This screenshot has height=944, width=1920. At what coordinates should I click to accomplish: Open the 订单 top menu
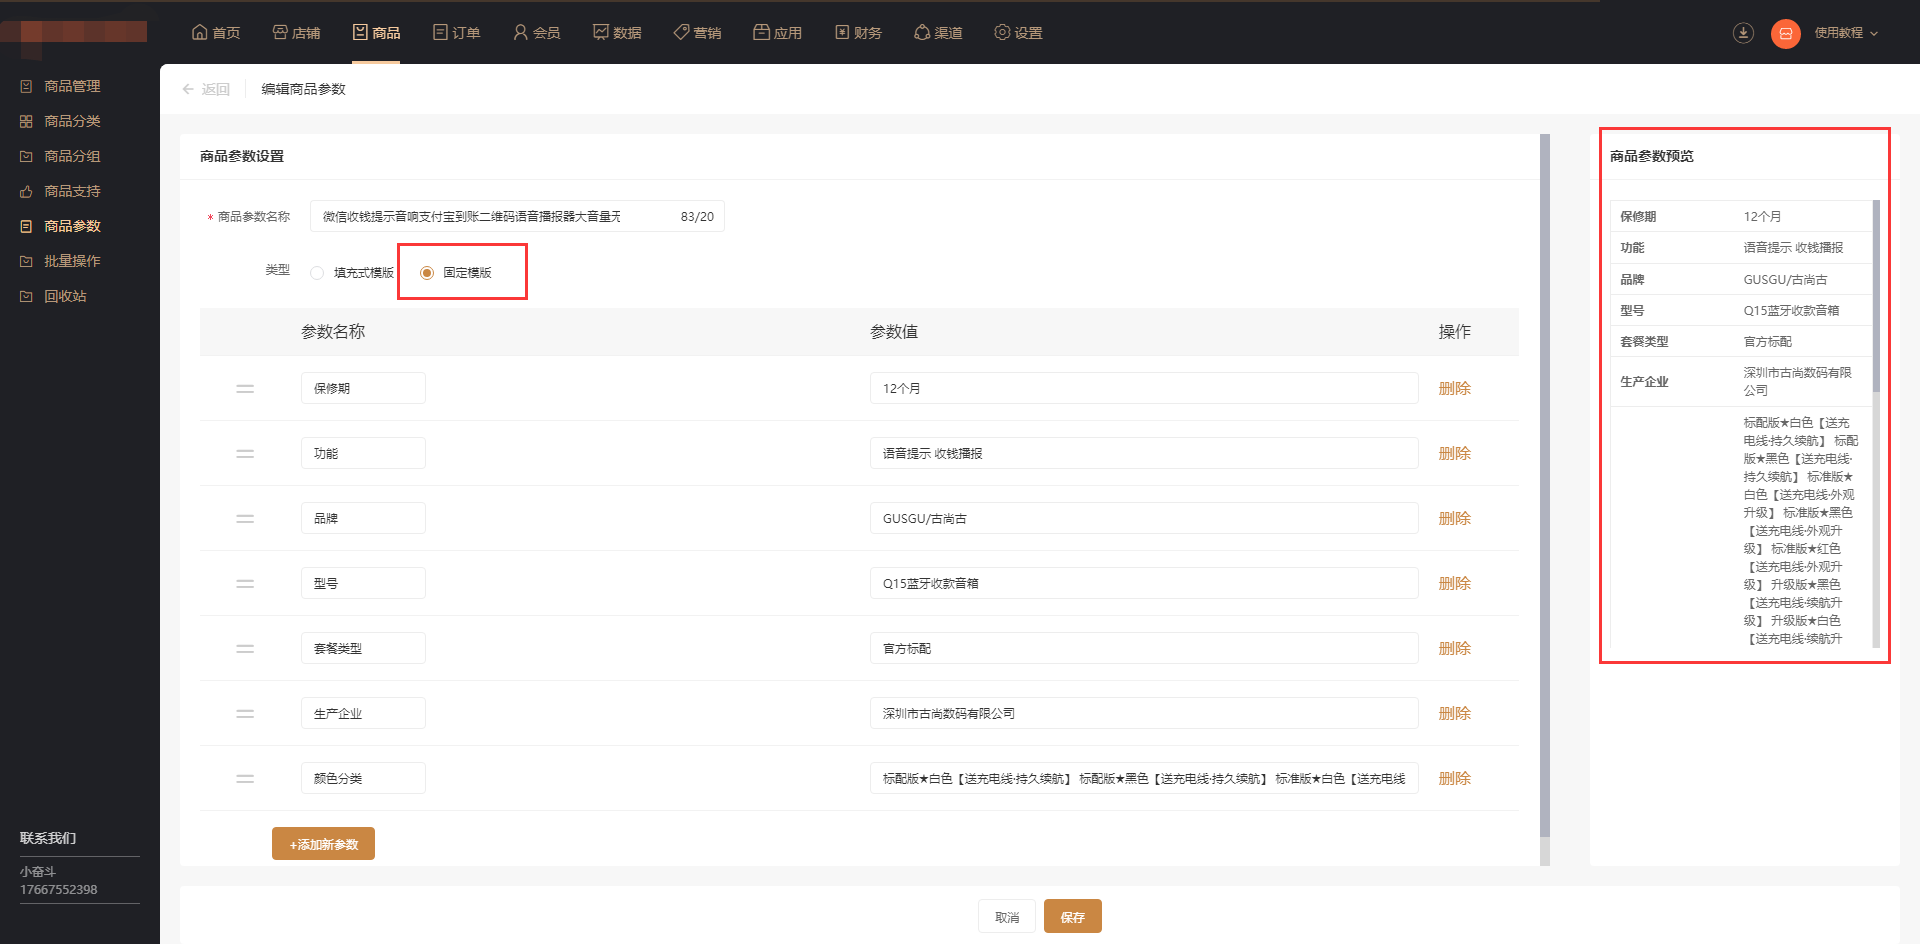point(457,33)
